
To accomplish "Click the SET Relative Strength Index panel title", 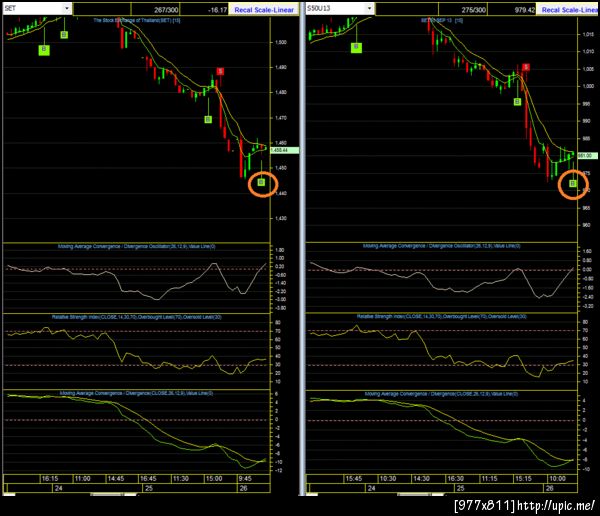I will 137,317.
